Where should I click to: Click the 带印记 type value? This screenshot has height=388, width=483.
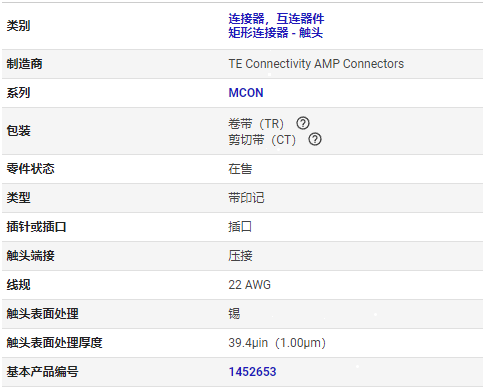(x=246, y=198)
